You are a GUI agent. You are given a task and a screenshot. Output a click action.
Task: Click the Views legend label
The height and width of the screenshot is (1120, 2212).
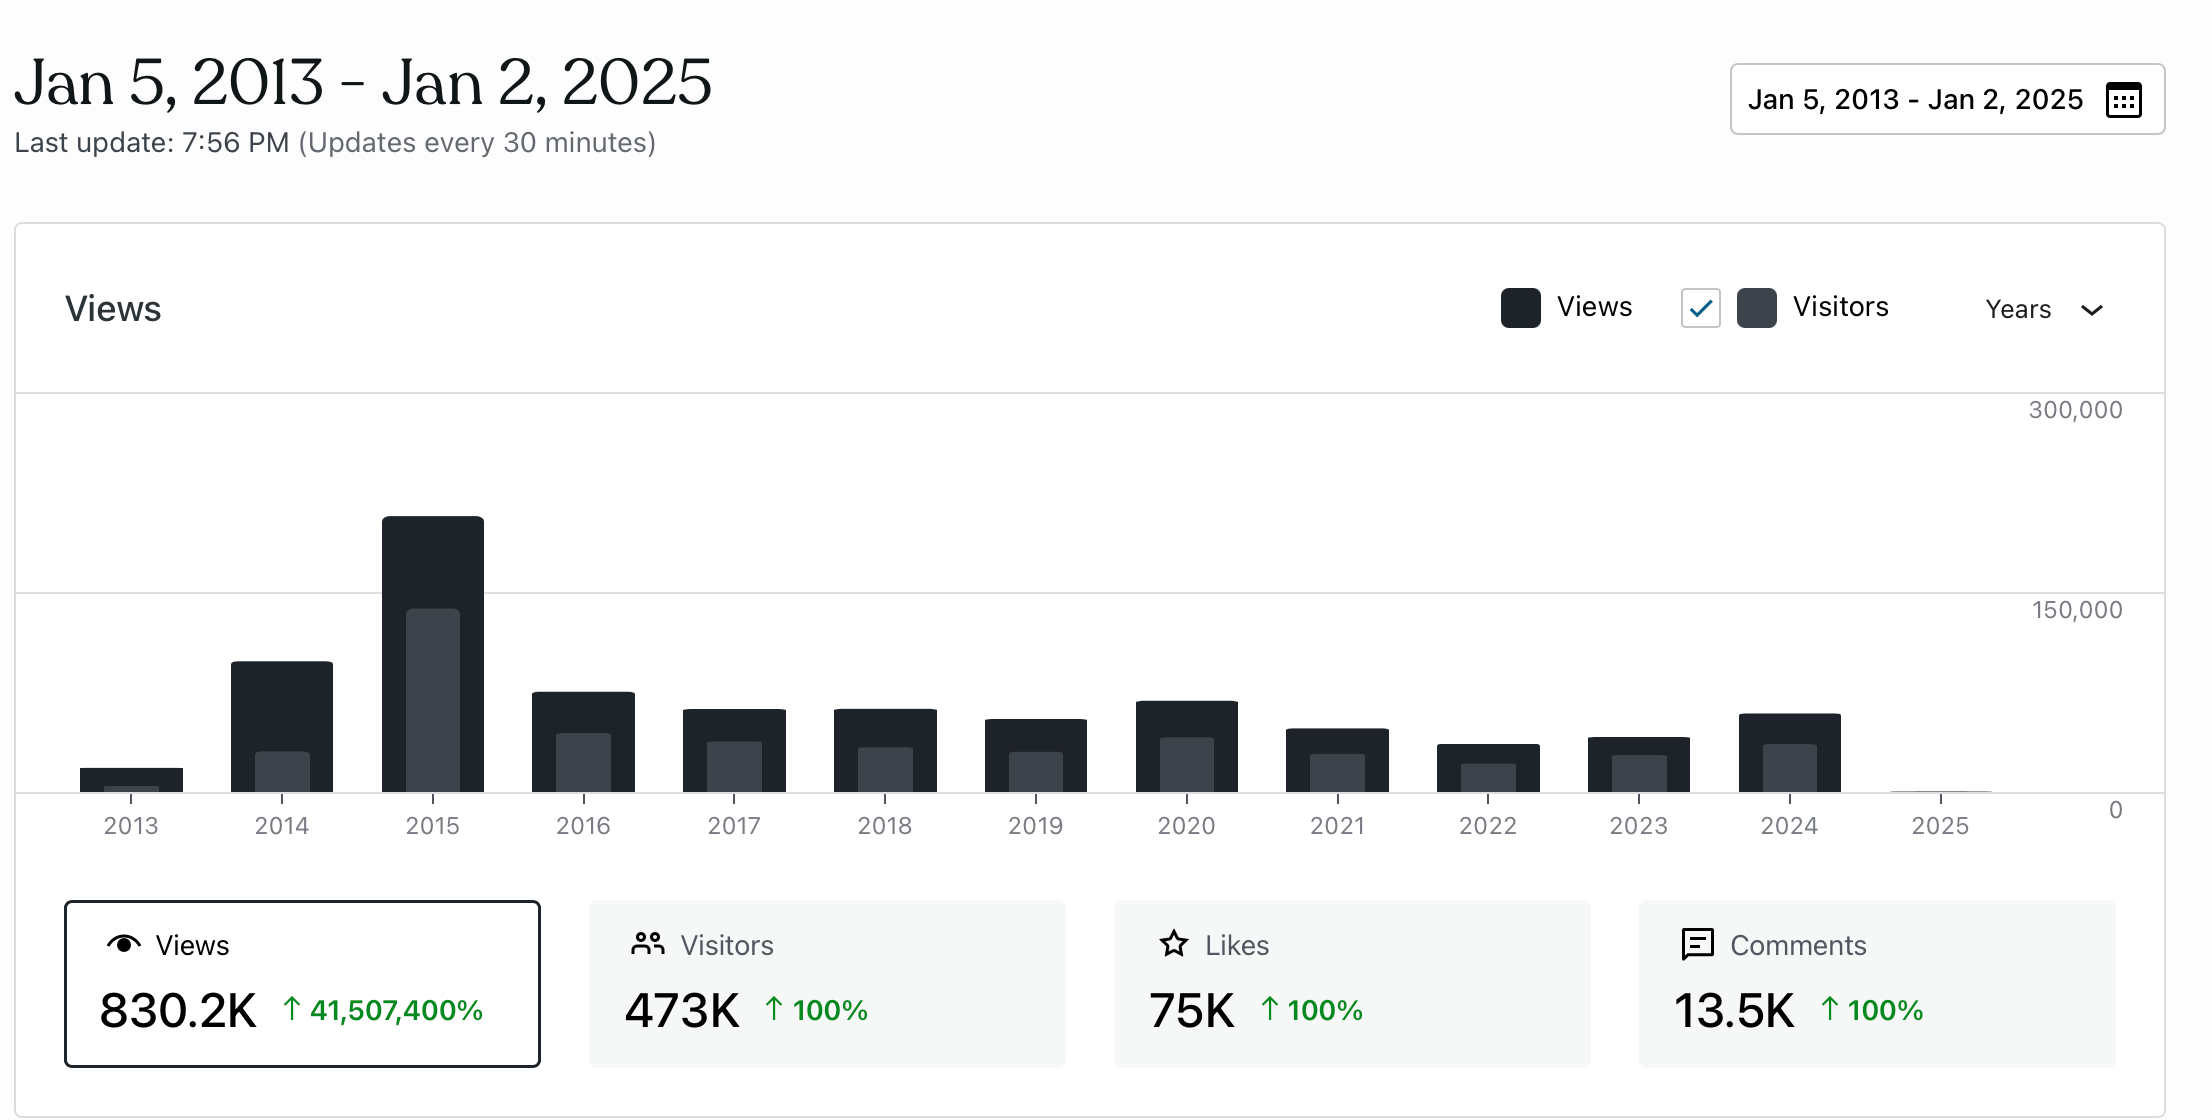1594,307
